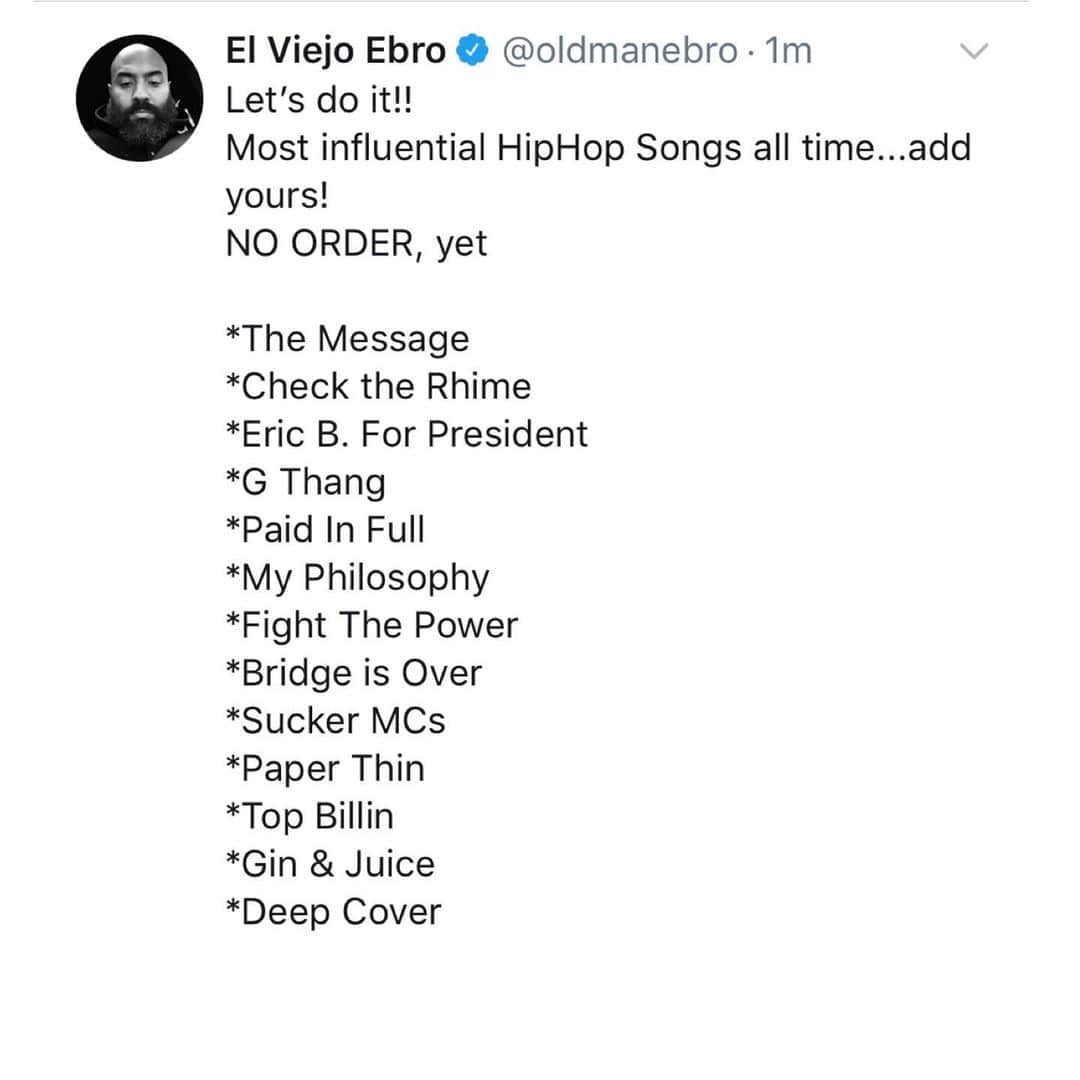Click the "*Deep Cover" entry

[333, 913]
